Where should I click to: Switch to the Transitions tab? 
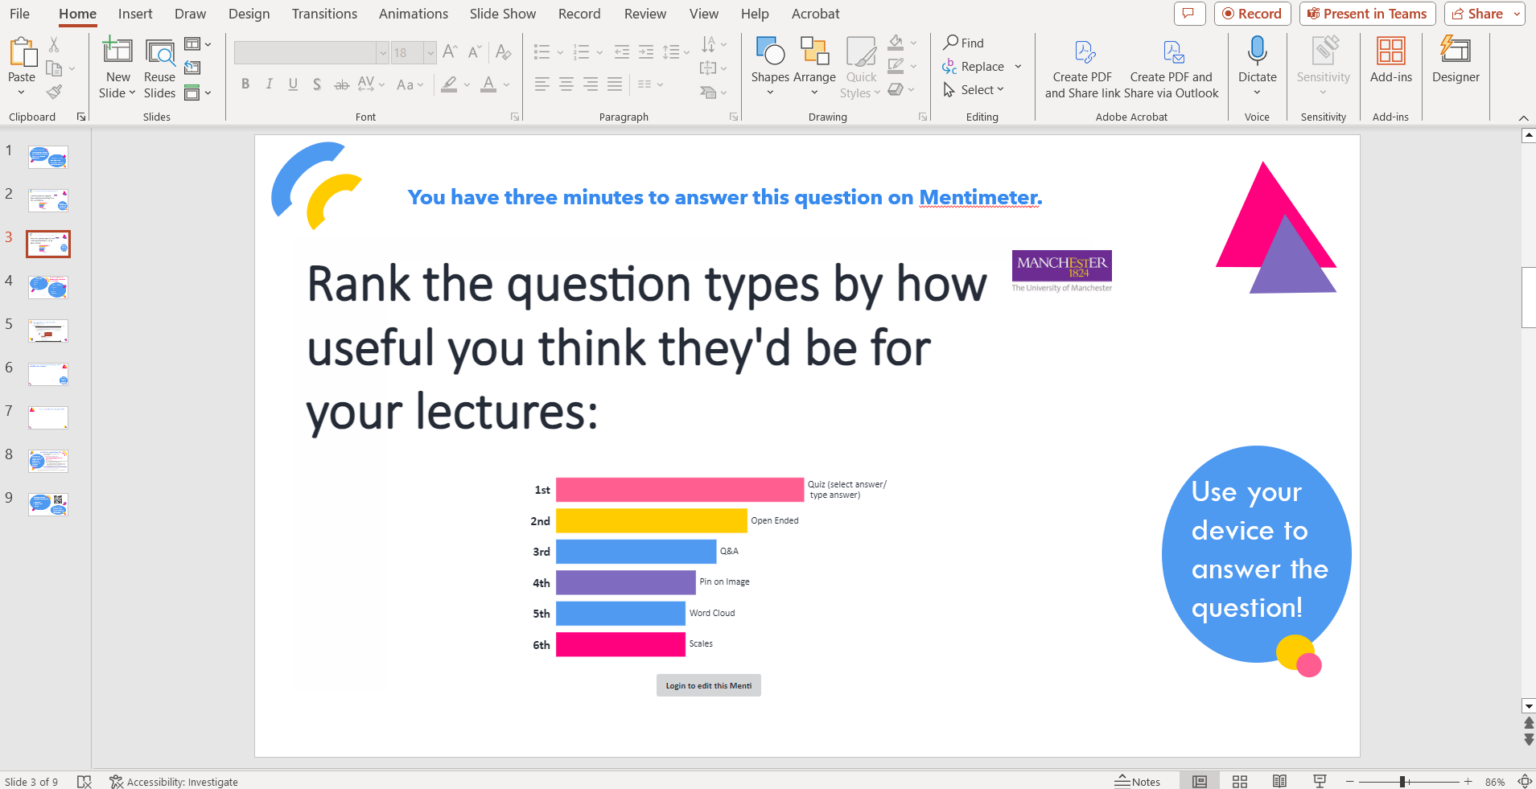pyautogui.click(x=324, y=13)
